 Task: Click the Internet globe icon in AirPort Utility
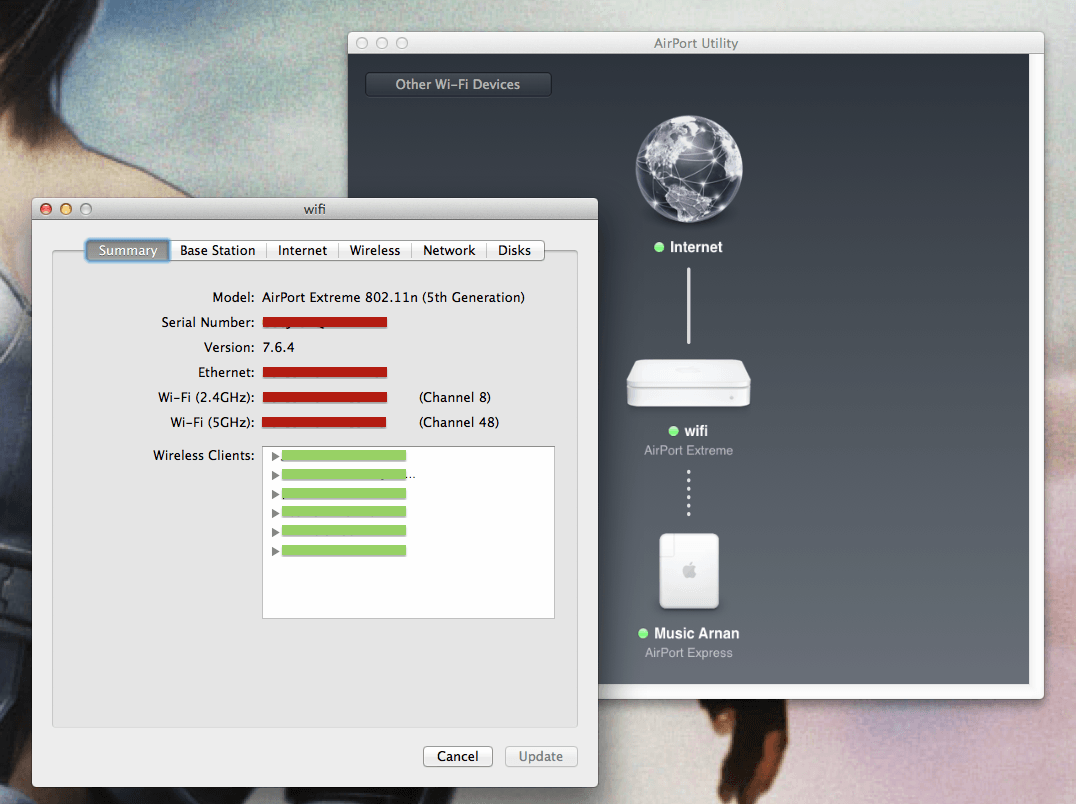click(x=688, y=169)
